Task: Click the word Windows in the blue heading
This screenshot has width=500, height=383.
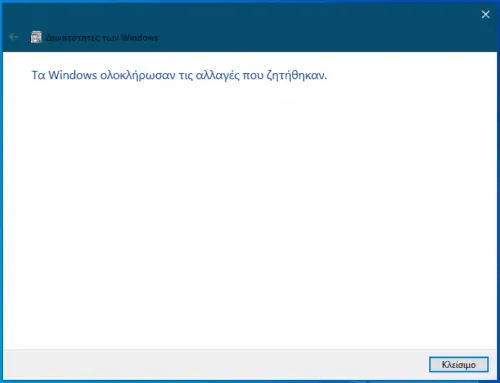Action: pyautogui.click(x=73, y=75)
